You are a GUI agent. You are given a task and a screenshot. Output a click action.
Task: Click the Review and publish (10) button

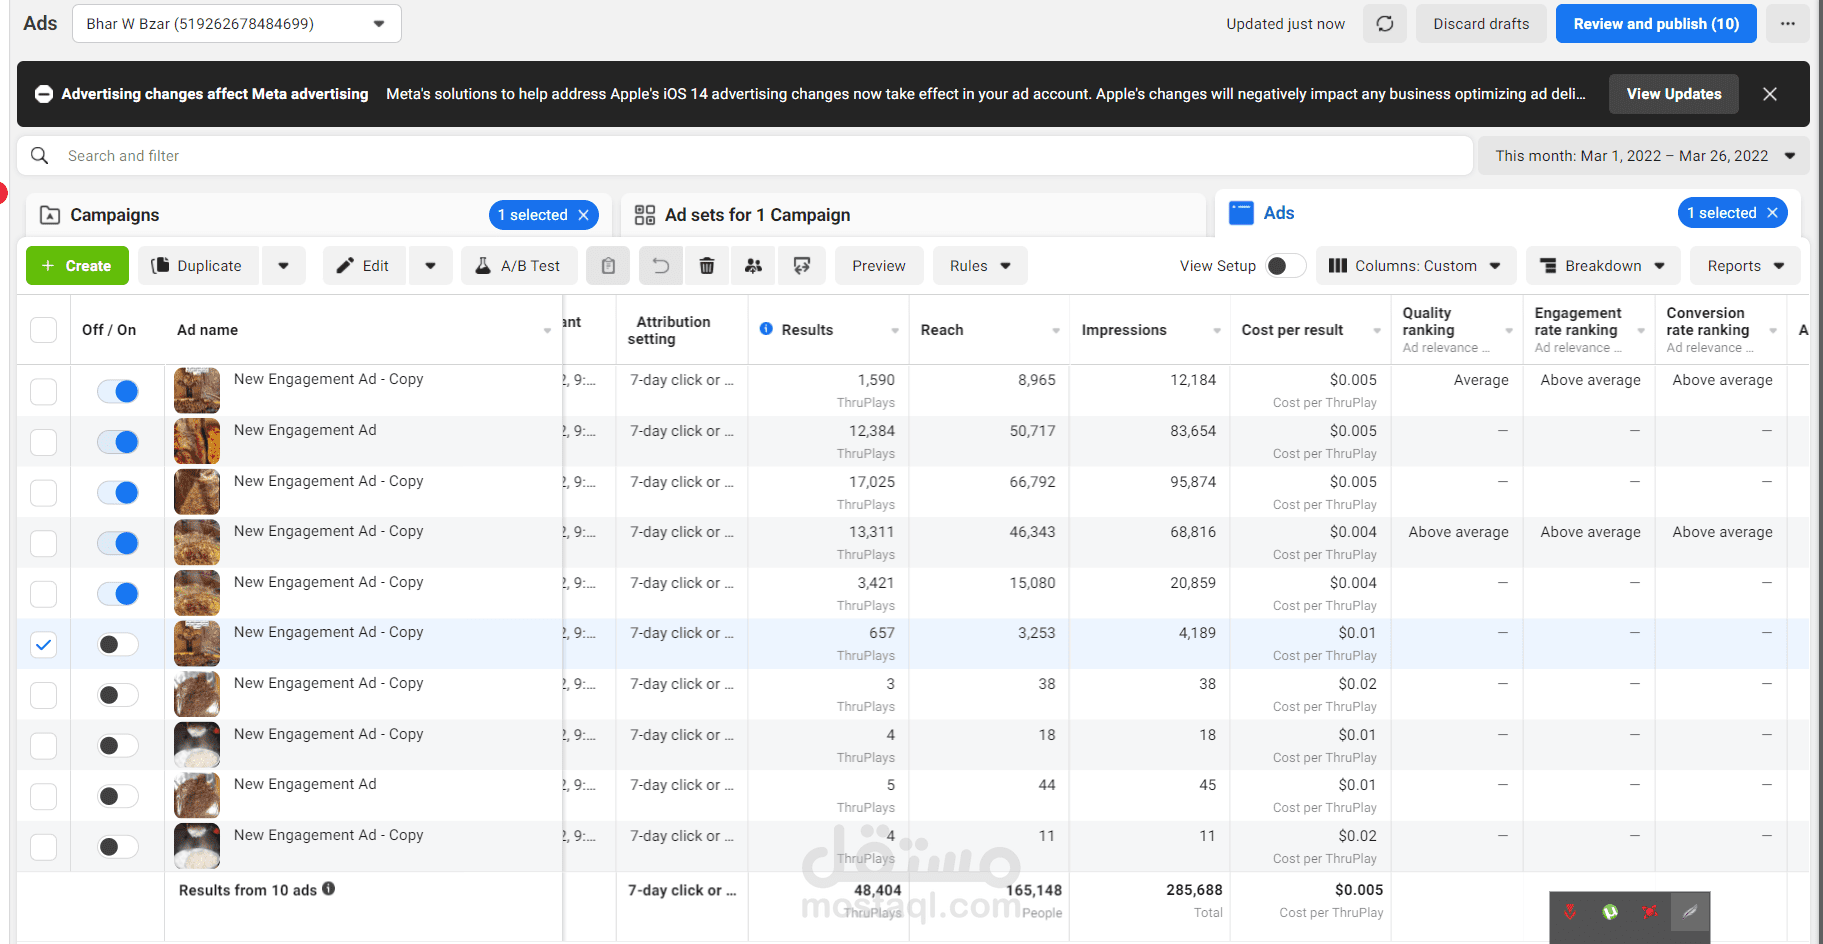click(x=1655, y=24)
